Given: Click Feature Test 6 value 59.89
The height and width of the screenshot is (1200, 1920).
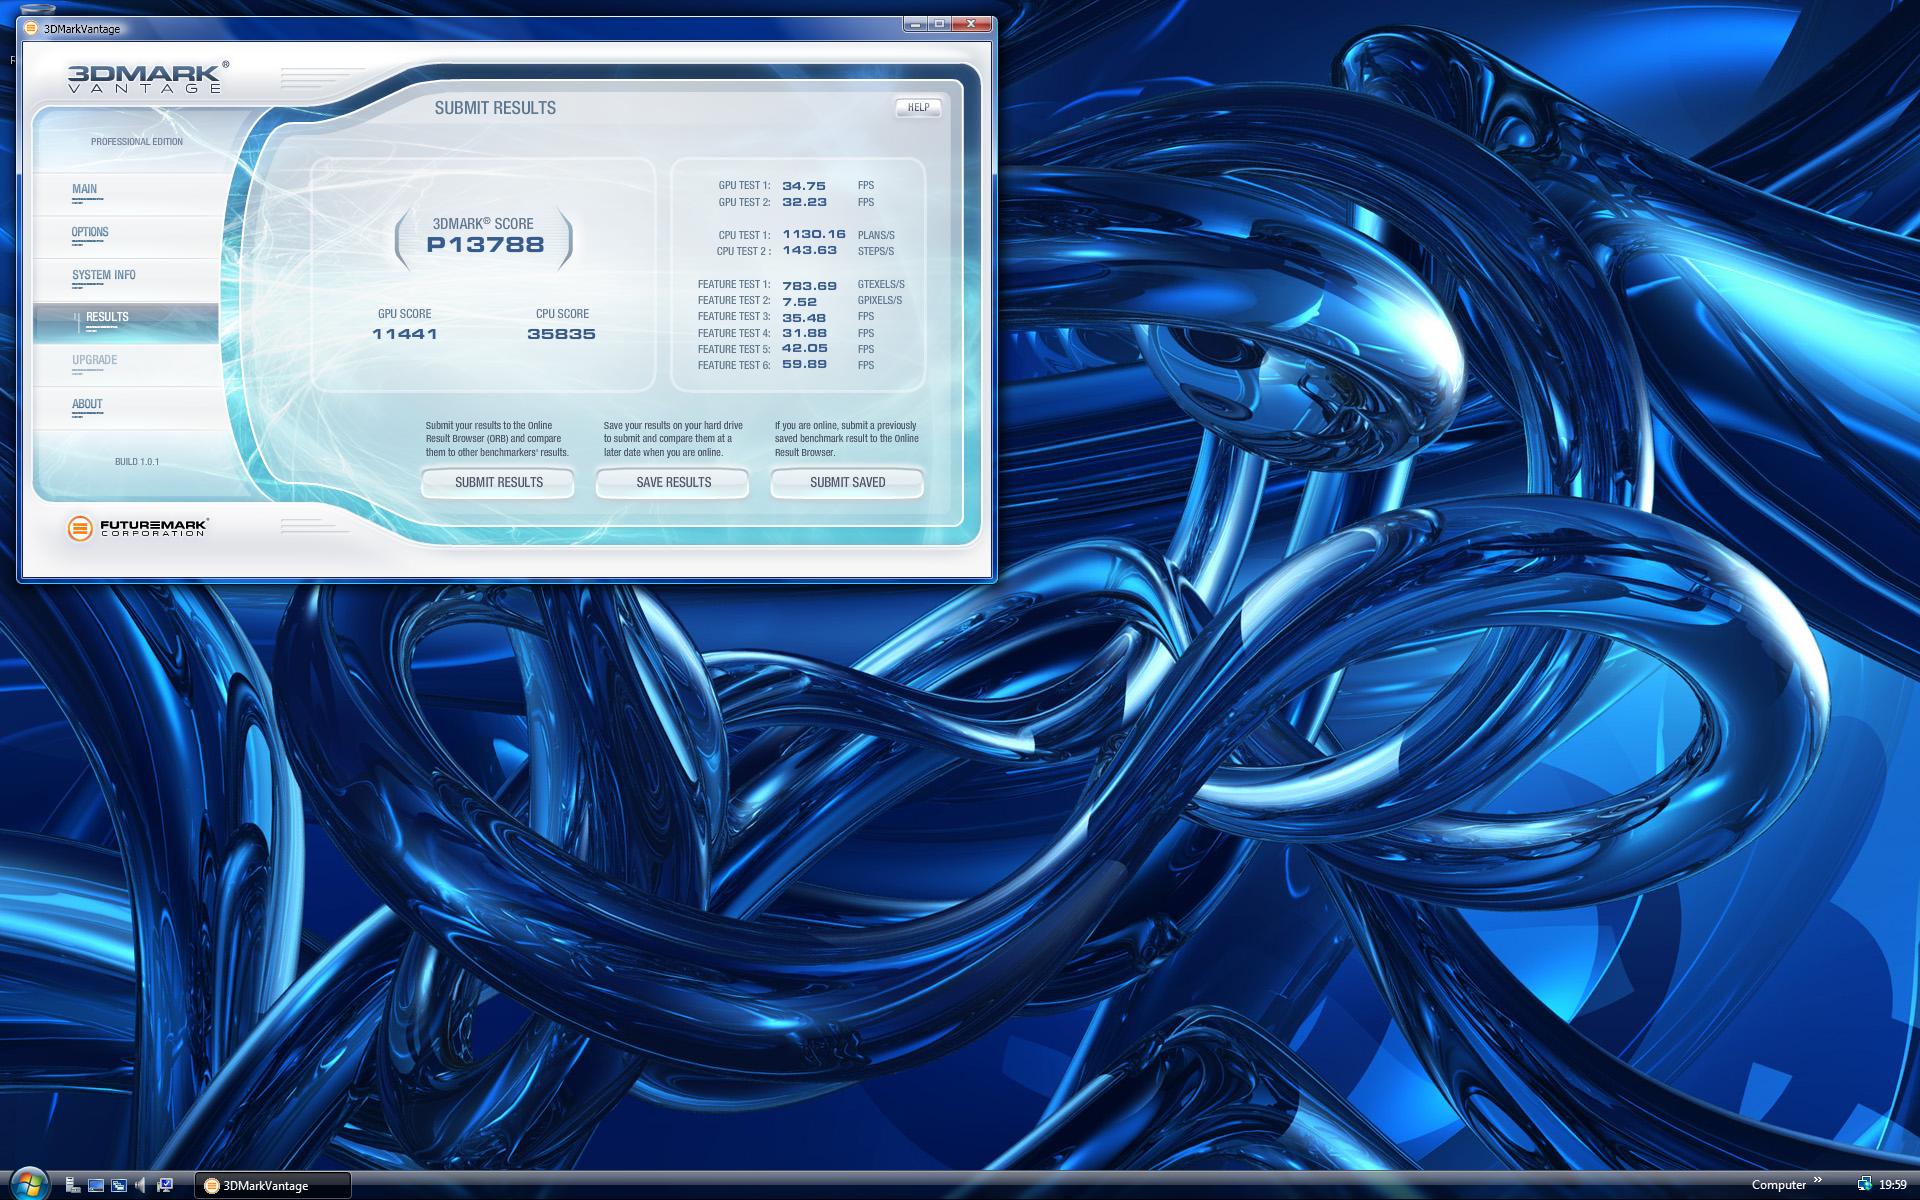Looking at the screenshot, I should pos(804,364).
